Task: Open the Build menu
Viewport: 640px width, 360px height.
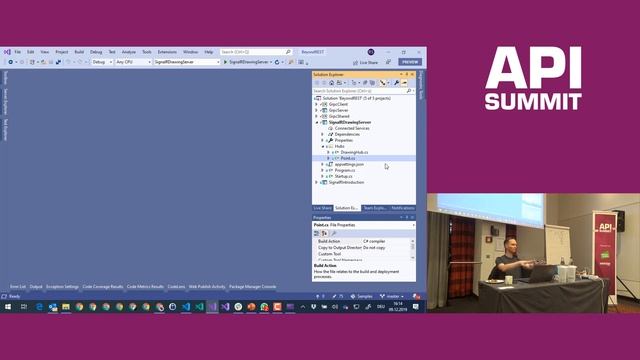Action: tap(79, 52)
